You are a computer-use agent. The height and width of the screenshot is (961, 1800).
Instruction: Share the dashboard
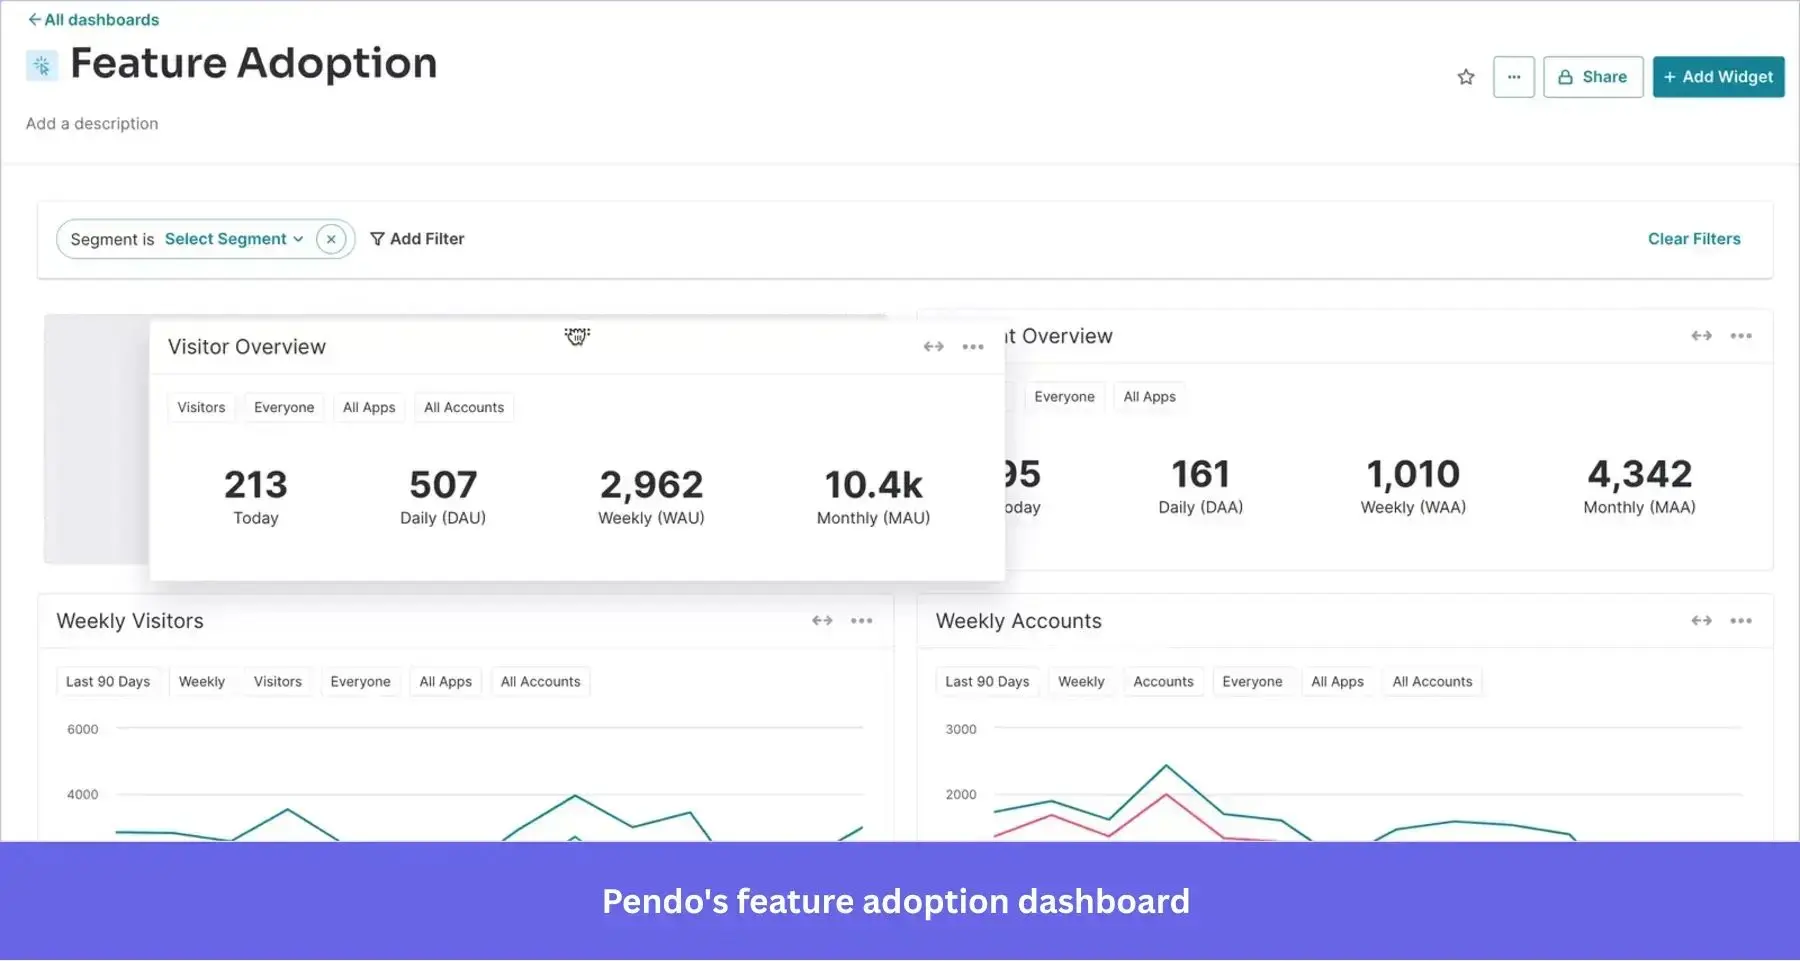pos(1593,77)
